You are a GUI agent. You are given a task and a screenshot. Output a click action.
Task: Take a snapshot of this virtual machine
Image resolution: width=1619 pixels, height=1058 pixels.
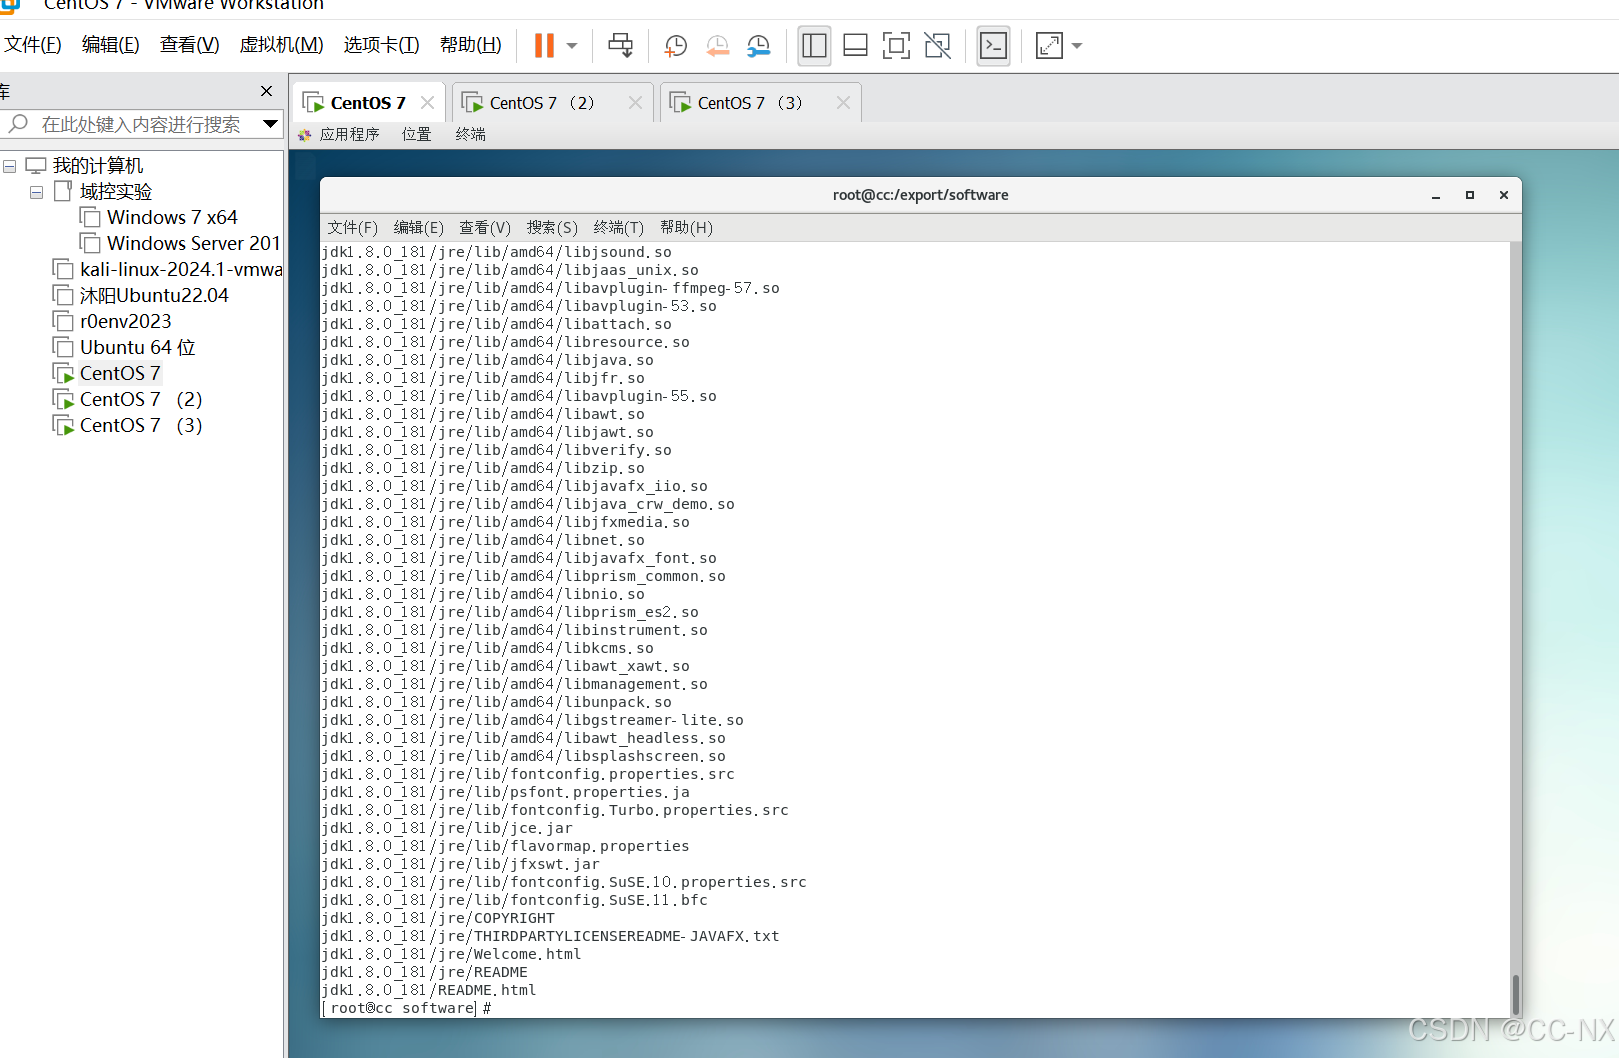coord(676,45)
